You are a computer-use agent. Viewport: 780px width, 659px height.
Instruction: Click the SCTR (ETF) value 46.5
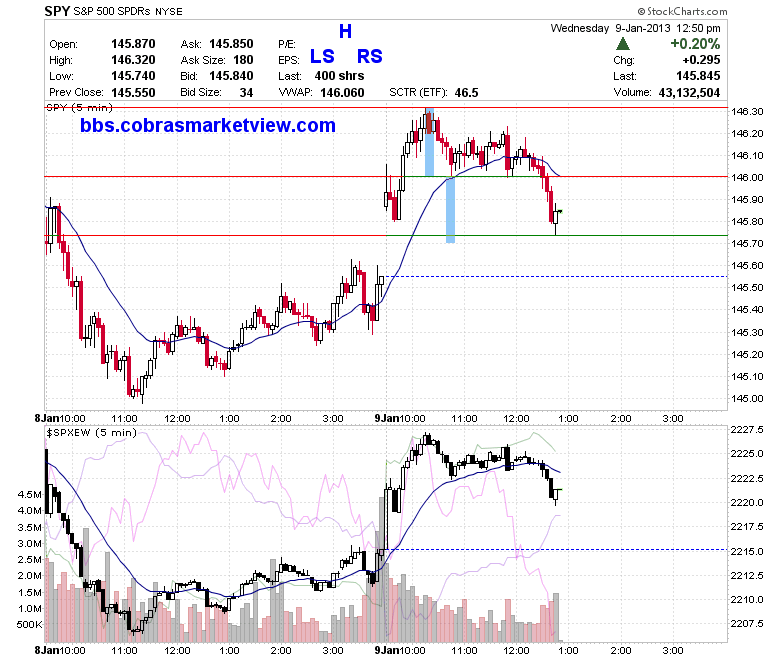pyautogui.click(x=466, y=93)
